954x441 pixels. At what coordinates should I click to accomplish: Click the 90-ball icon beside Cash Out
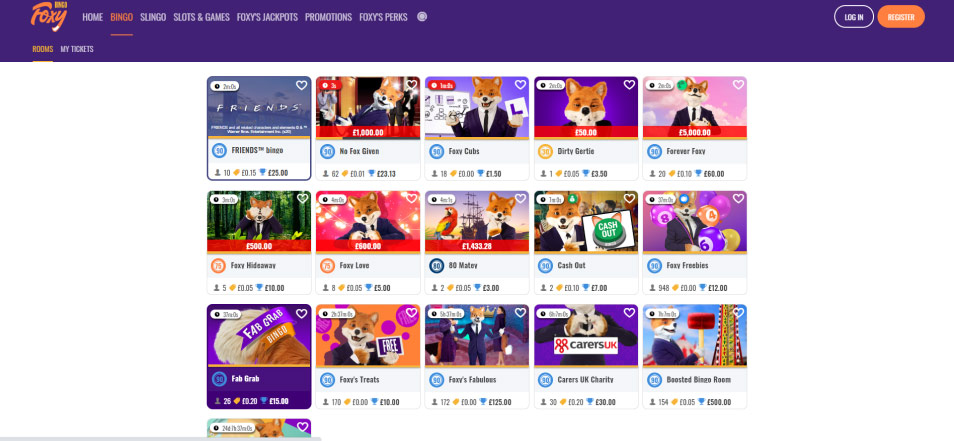[x=546, y=265]
